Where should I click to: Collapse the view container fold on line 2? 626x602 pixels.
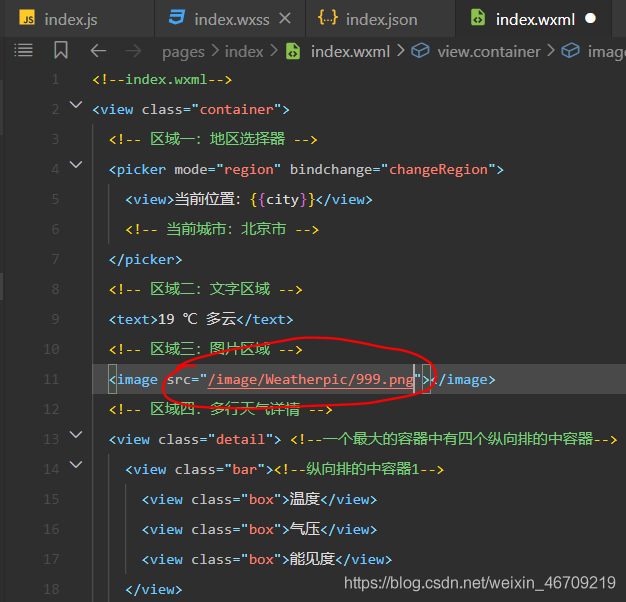point(76,105)
